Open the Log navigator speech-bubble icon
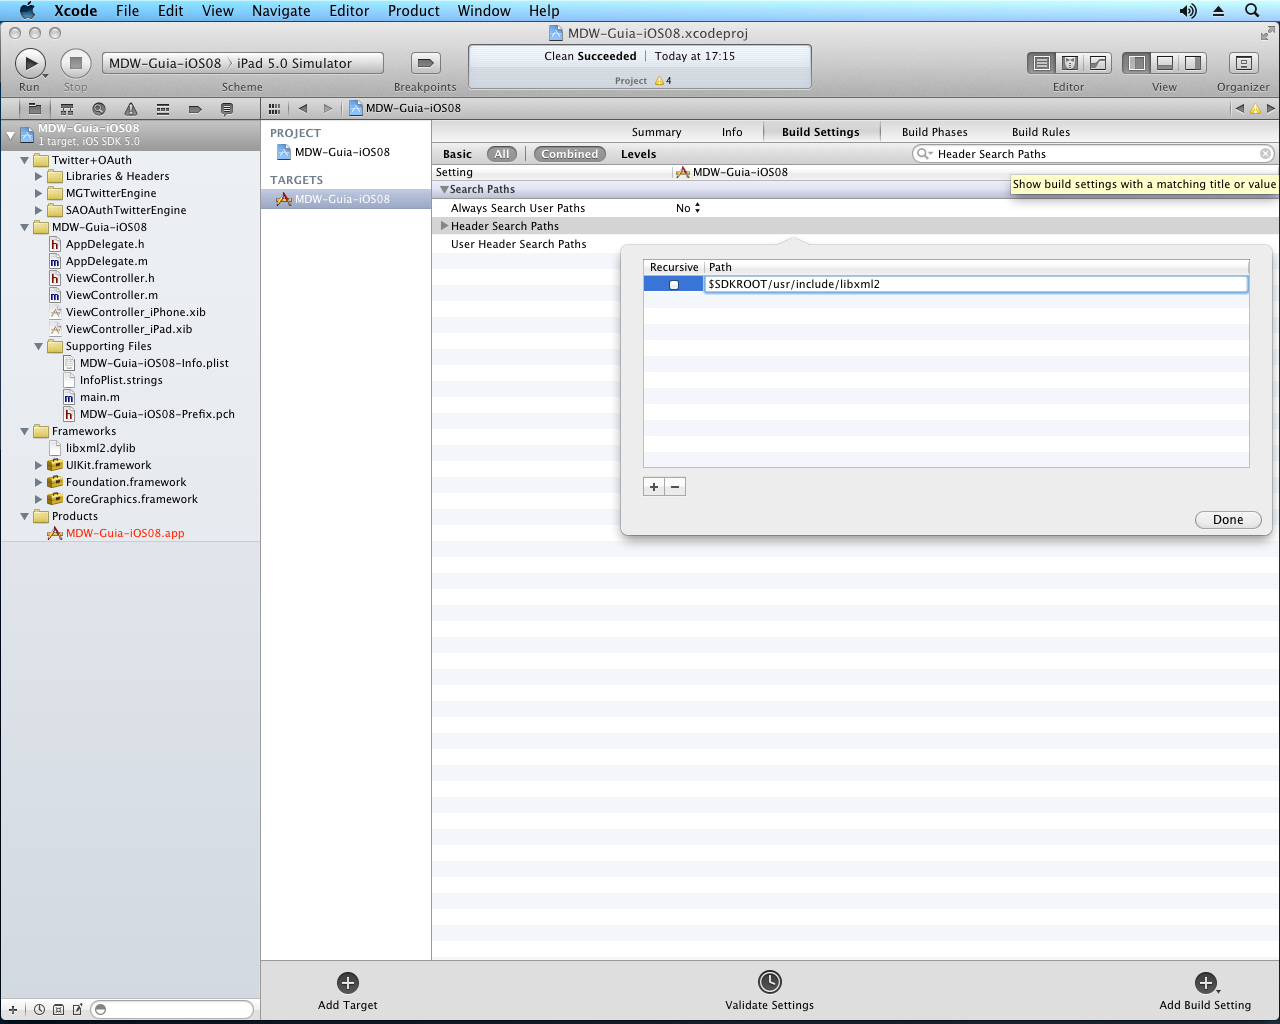The height and width of the screenshot is (1024, 1280). click(227, 109)
